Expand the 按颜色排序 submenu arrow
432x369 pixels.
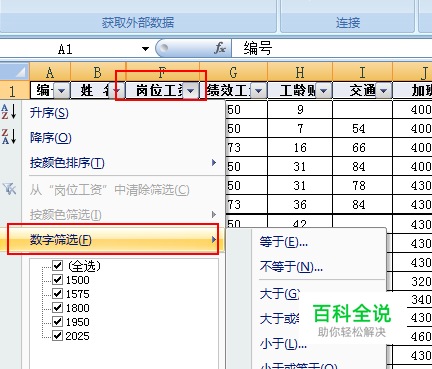click(214, 163)
